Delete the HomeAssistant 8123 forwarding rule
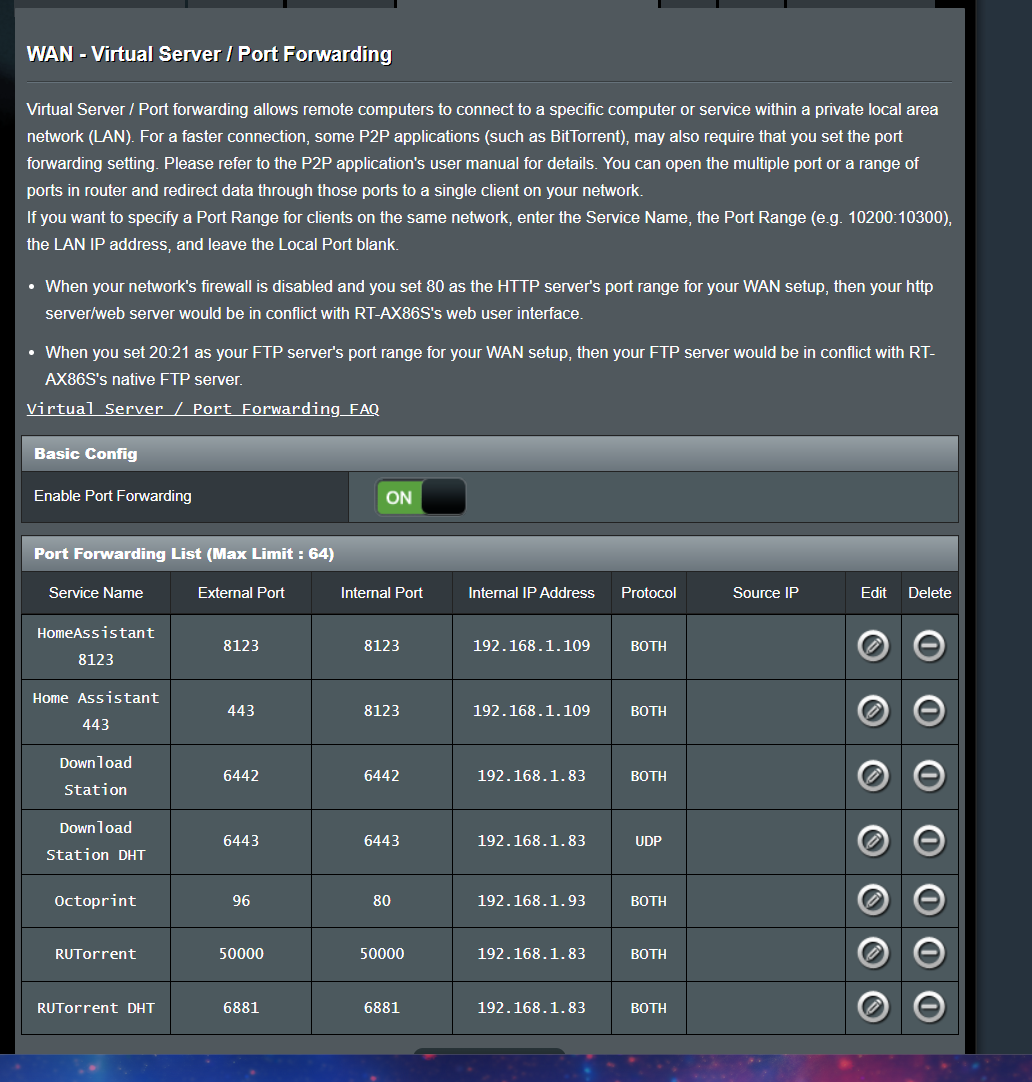The image size is (1032, 1082). coord(929,646)
